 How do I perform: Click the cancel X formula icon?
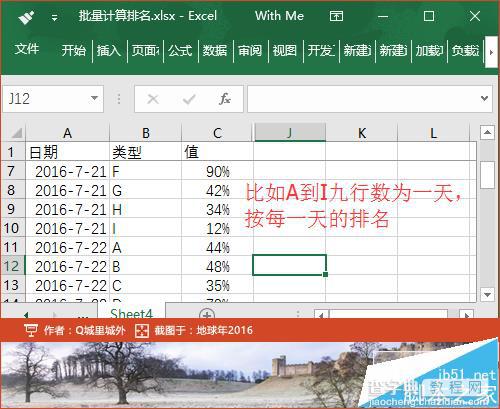153,99
